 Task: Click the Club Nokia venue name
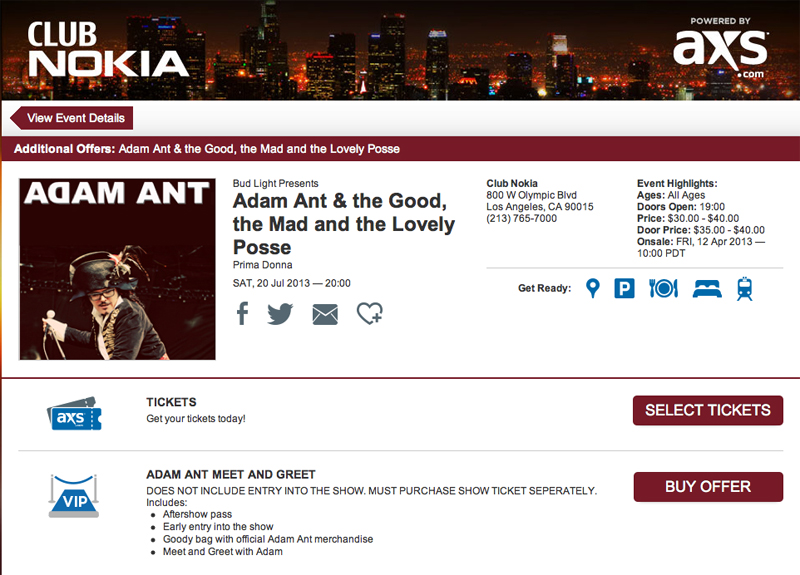point(512,184)
